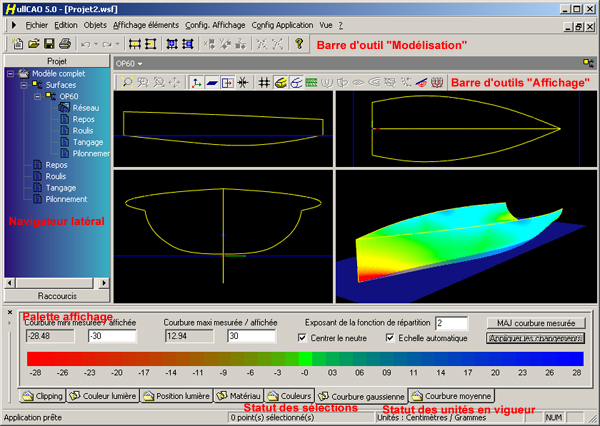Click the New project icon
The image size is (600, 426).
coord(19,44)
